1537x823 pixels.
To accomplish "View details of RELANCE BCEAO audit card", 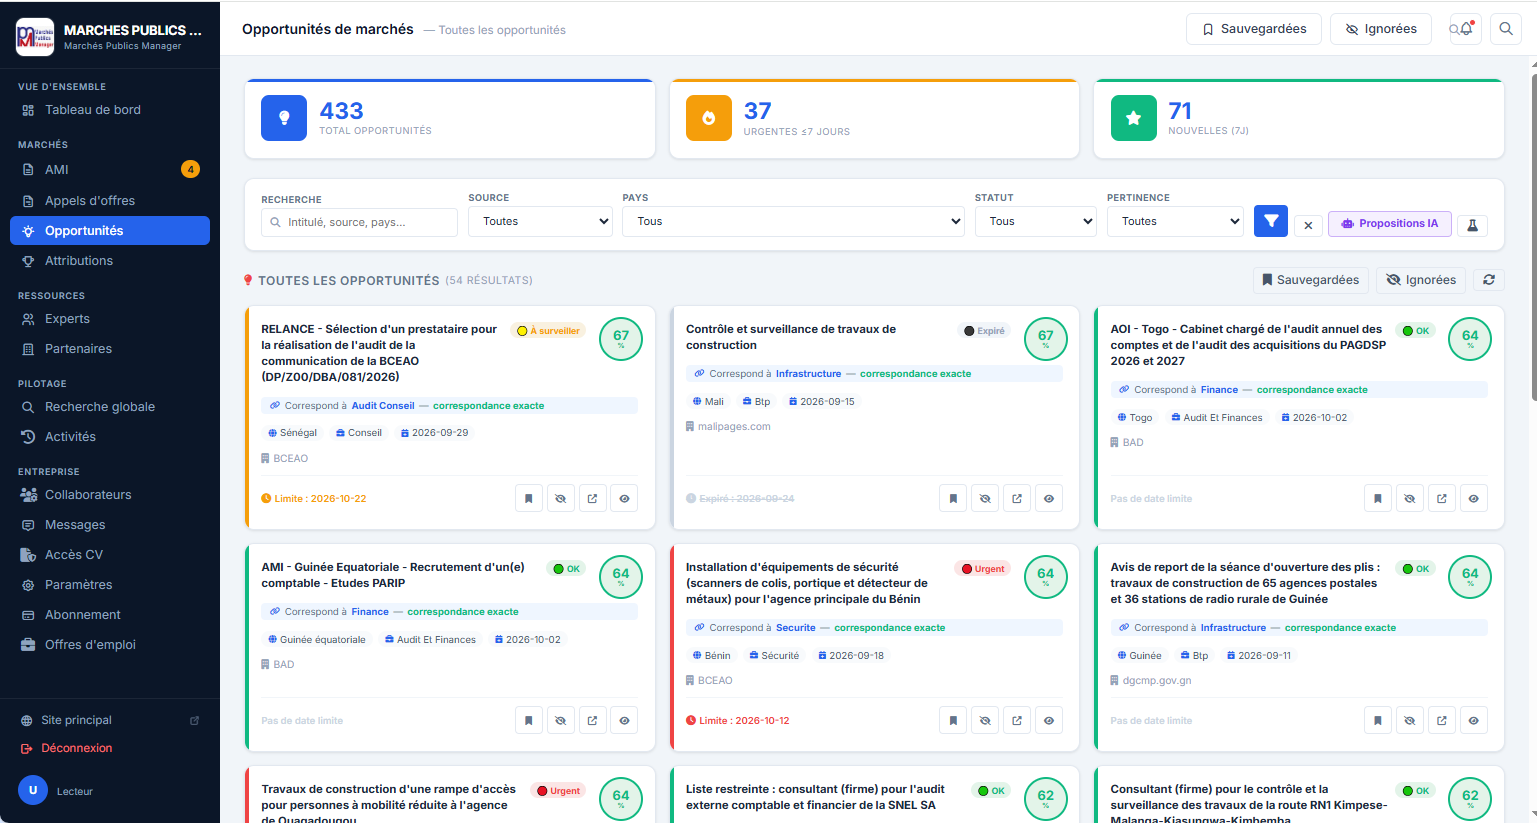I will [x=624, y=498].
